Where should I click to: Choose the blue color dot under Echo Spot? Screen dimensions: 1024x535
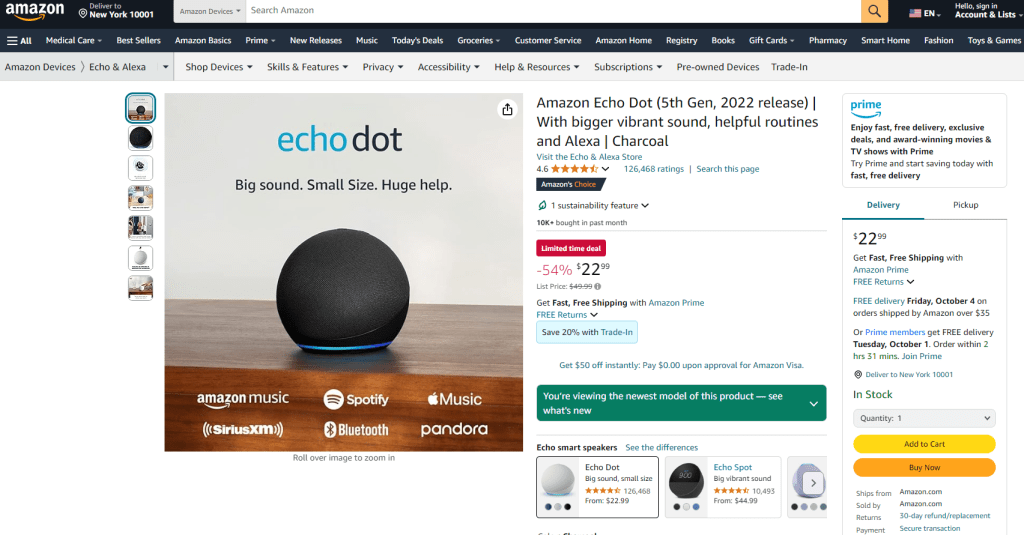coord(696,507)
